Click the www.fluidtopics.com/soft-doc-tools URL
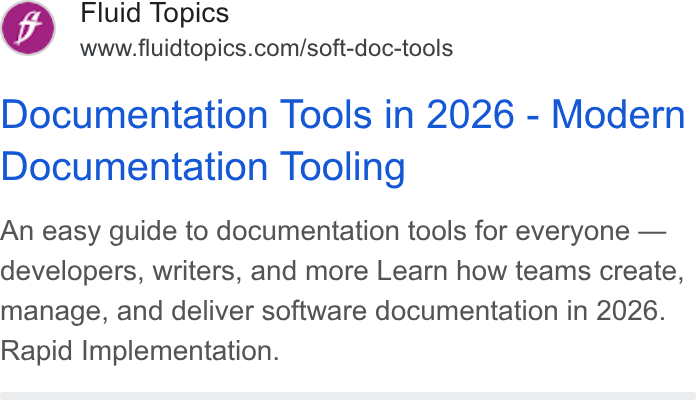The height and width of the screenshot is (400, 696). pyautogui.click(x=266, y=48)
